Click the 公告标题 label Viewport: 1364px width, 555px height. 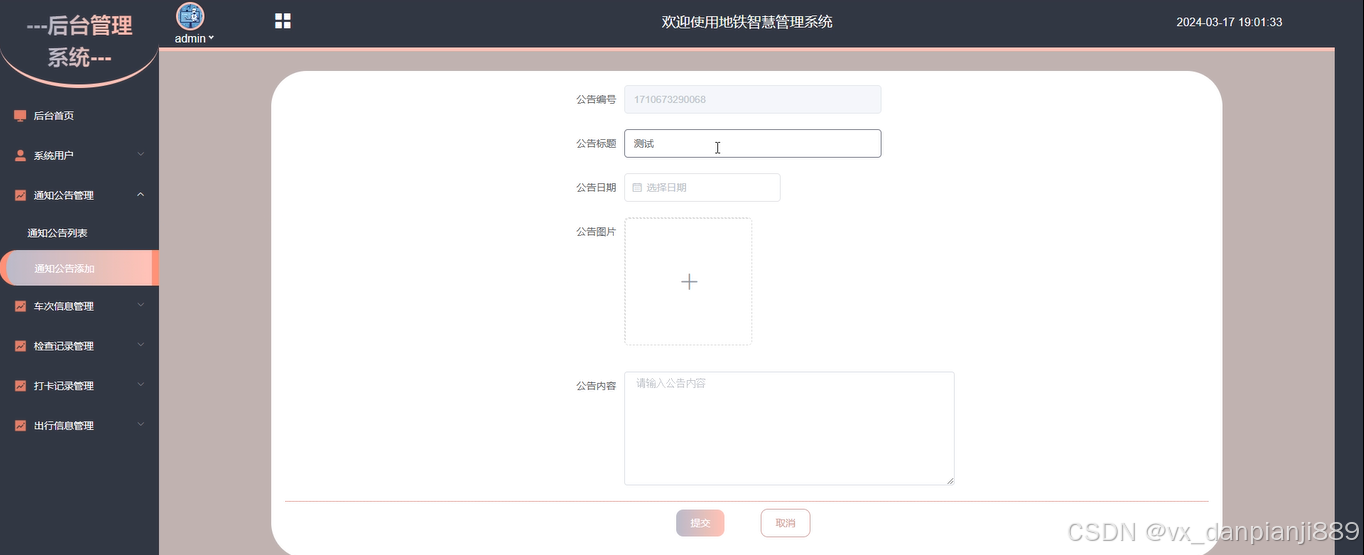point(596,143)
